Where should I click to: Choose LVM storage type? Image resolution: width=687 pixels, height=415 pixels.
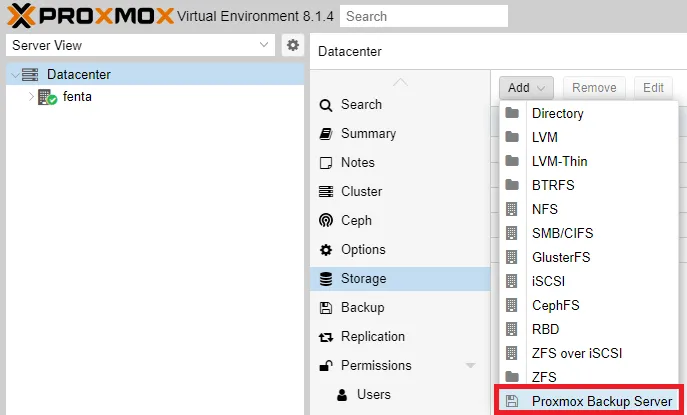tap(589, 137)
